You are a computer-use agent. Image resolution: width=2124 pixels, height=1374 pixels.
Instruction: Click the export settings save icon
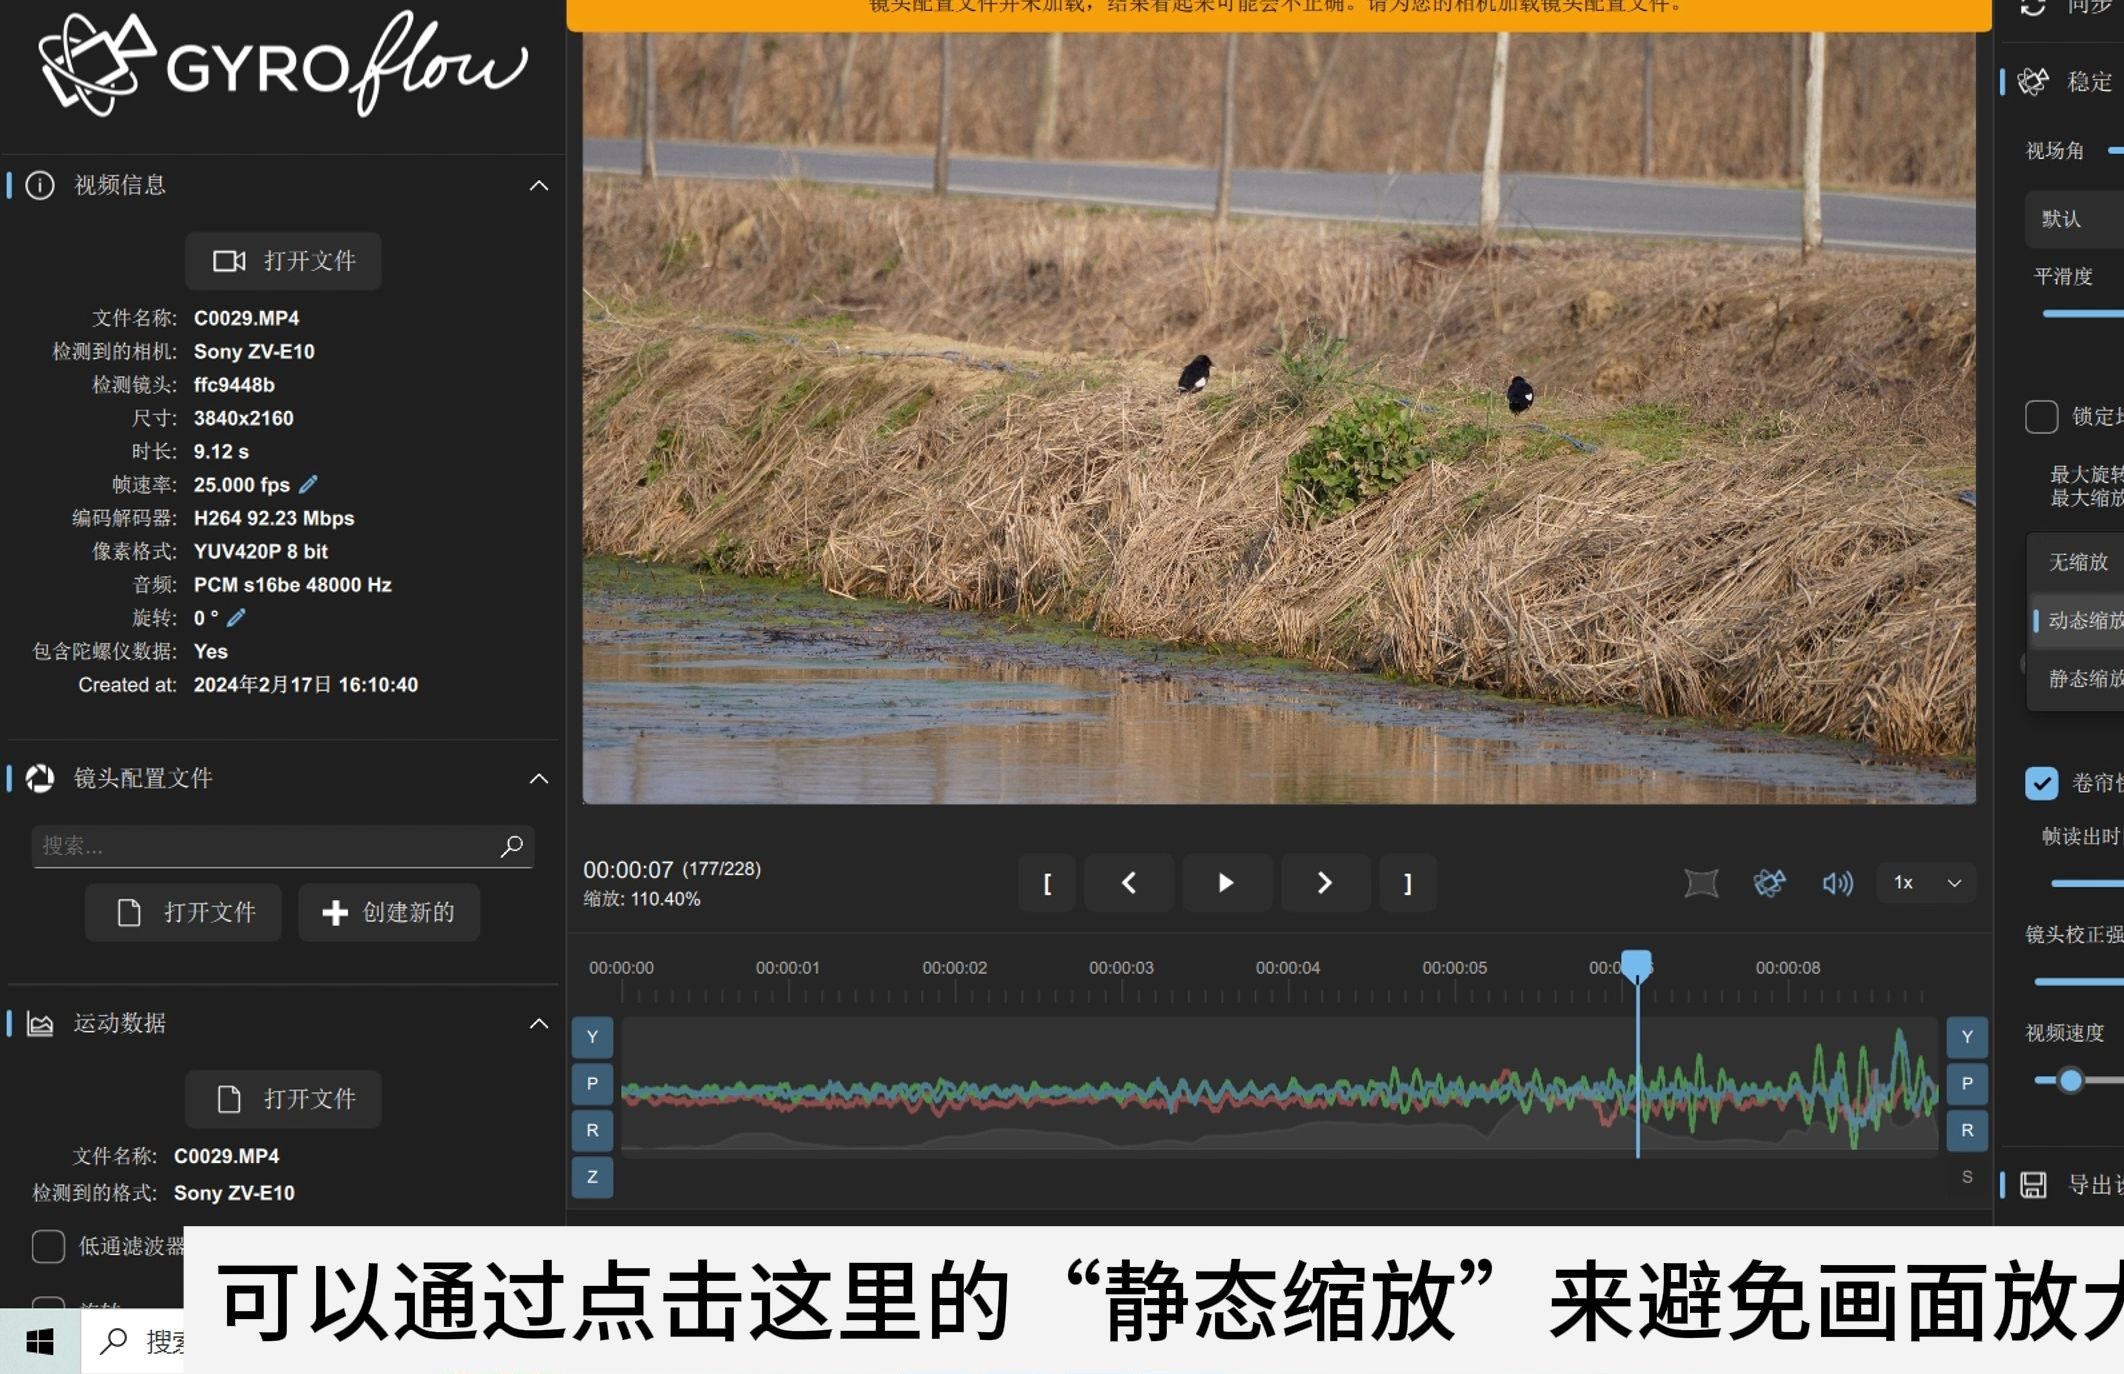coord(2033,1185)
